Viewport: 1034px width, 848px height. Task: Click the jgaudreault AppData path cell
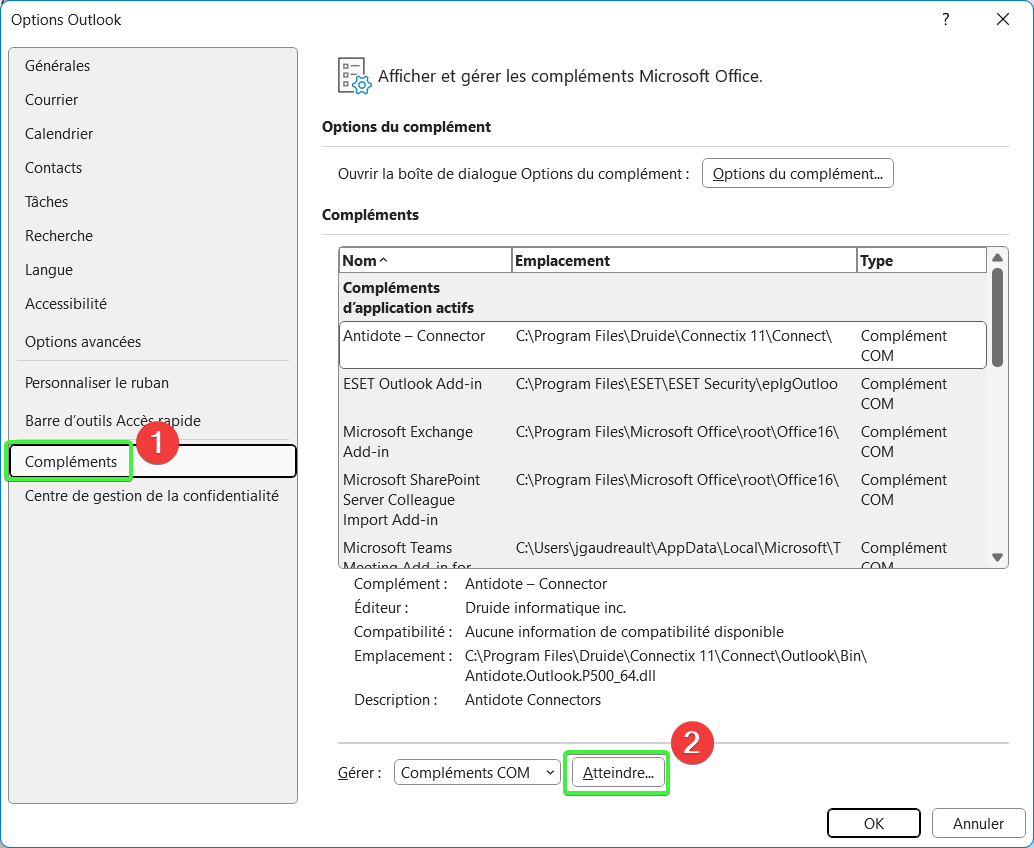point(678,548)
